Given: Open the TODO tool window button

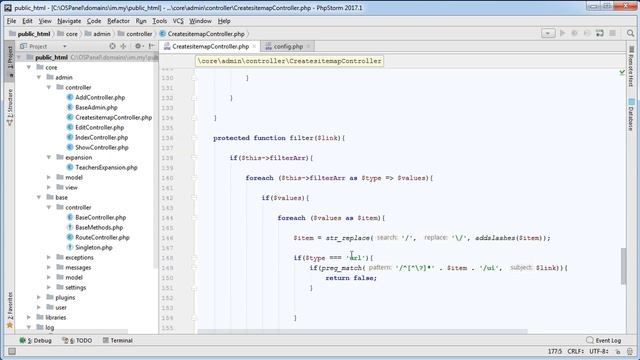Looking at the screenshot, I should (77, 340).
